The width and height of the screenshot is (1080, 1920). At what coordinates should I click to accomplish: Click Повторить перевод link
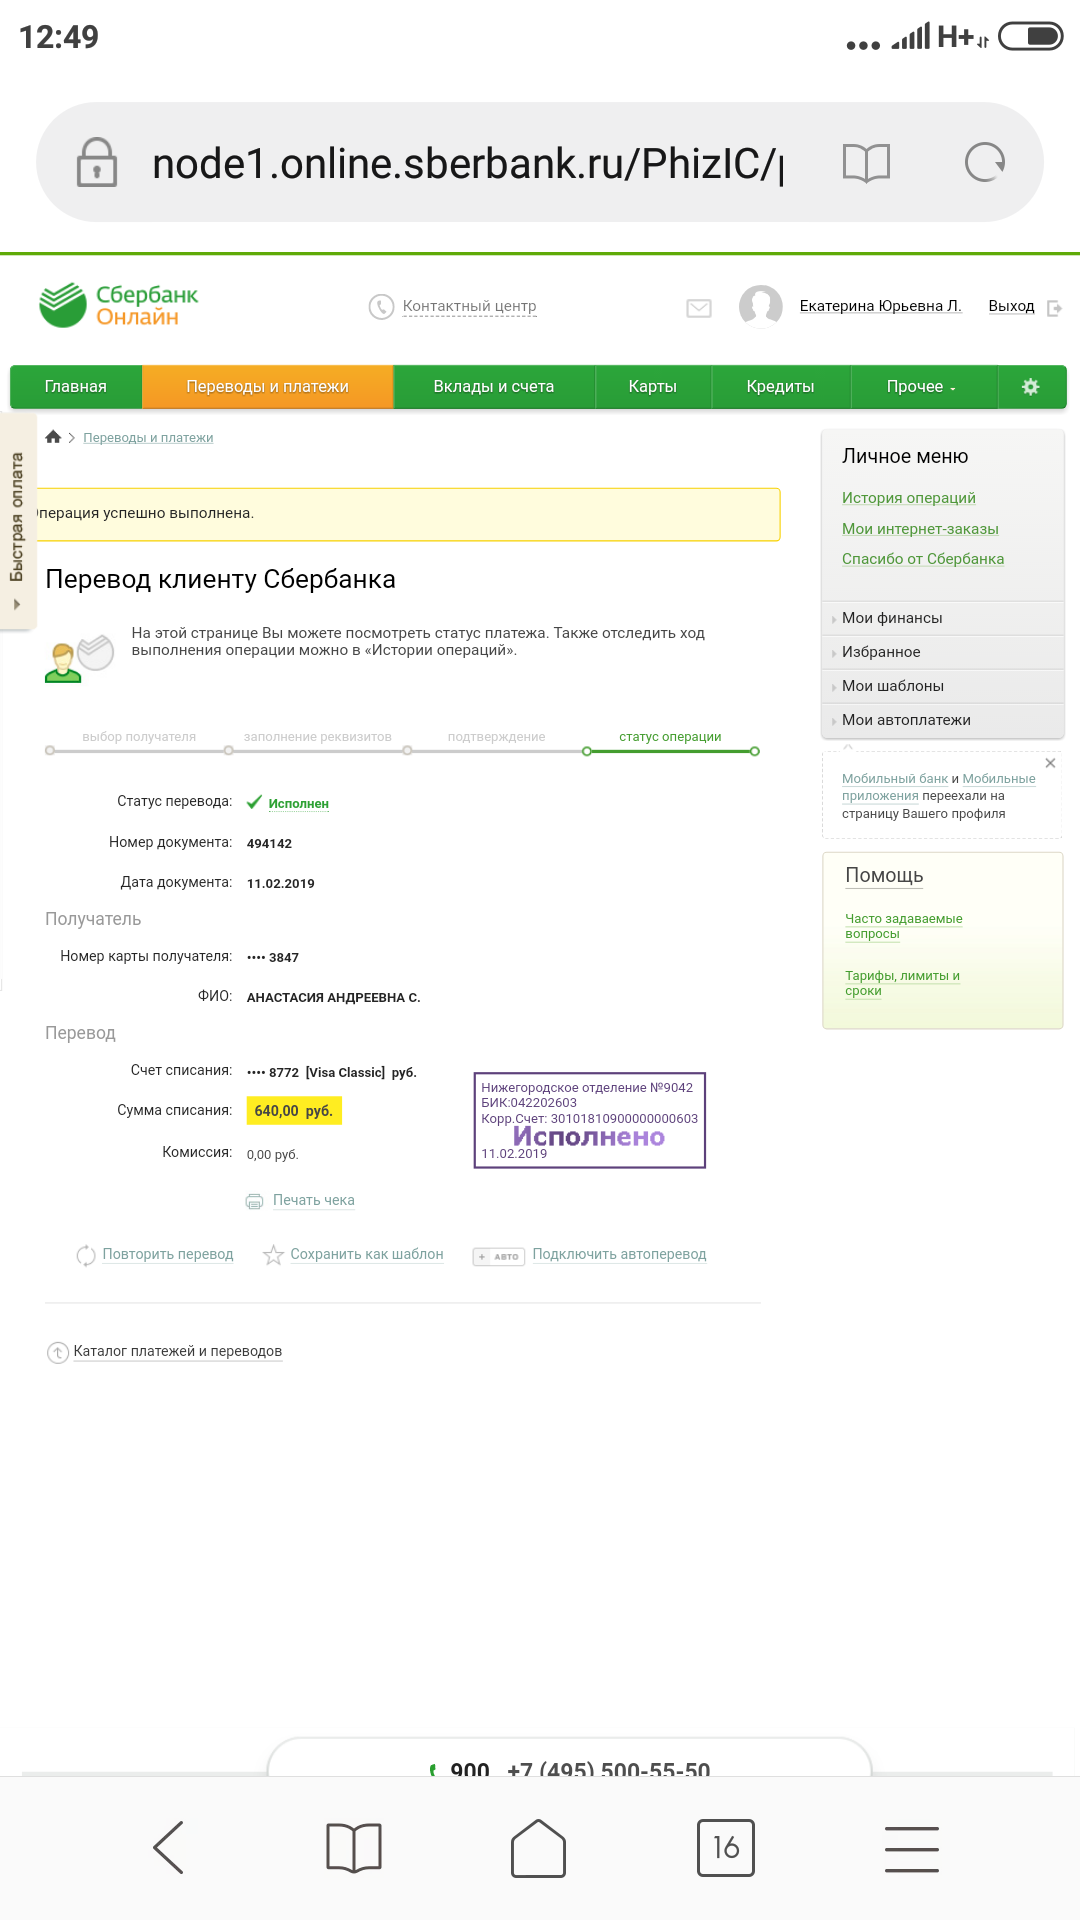click(x=168, y=1254)
